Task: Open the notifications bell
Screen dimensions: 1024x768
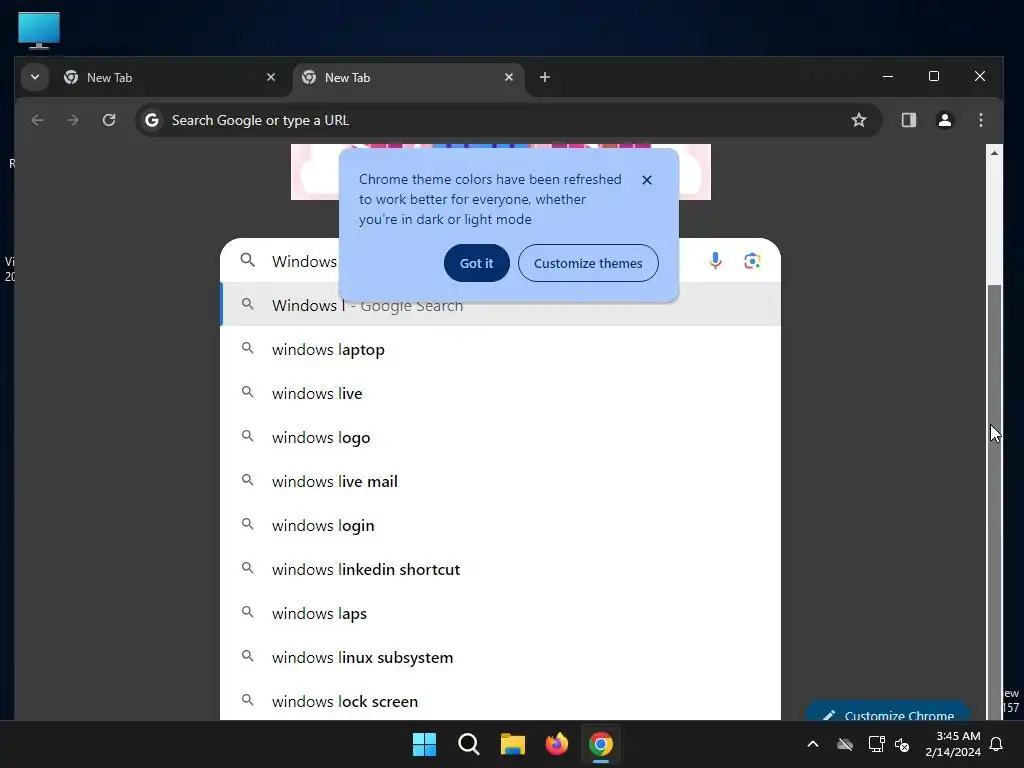Action: click(x=997, y=744)
